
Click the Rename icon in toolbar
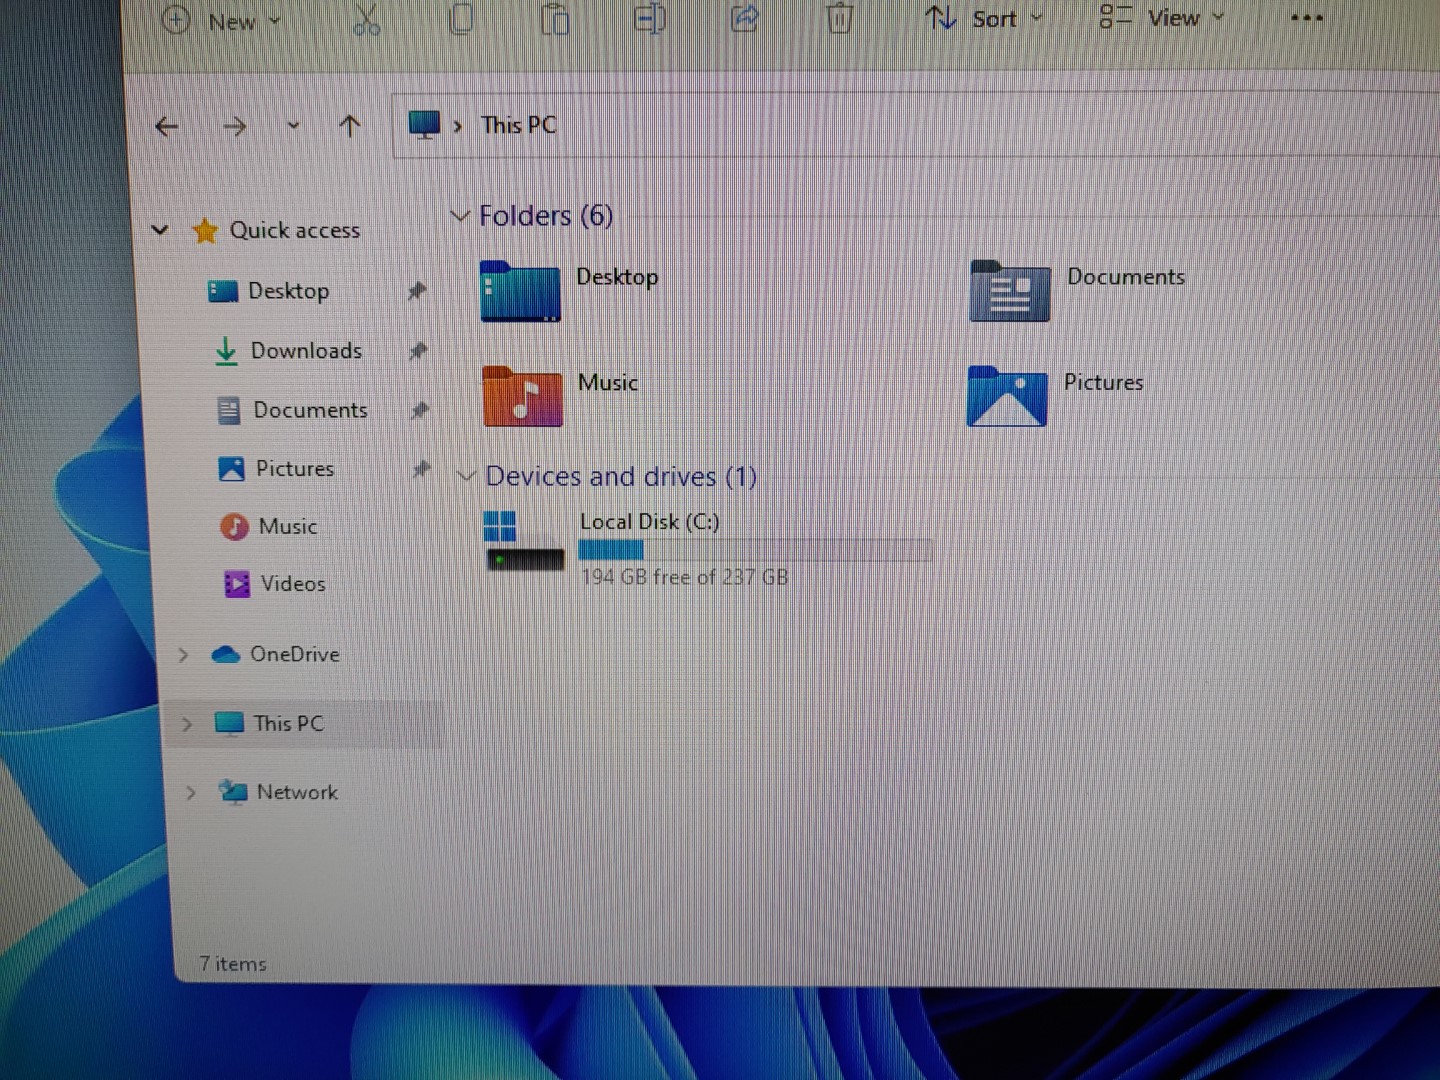pyautogui.click(x=650, y=18)
